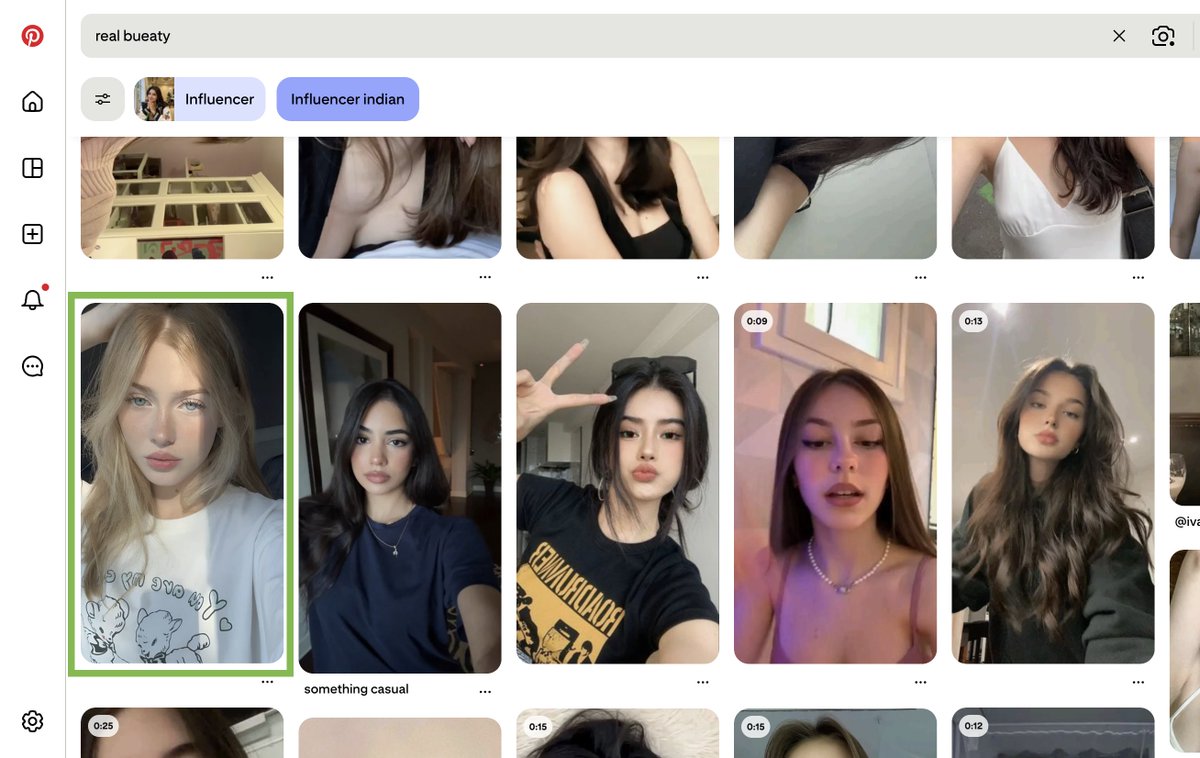Open more options under the white cabinet pin

point(267,277)
